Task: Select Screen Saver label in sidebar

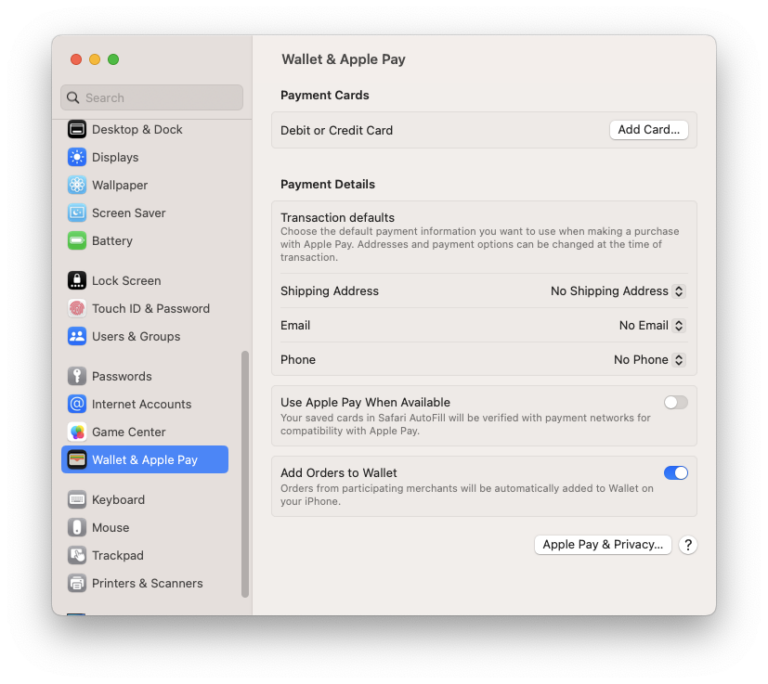Action: (129, 213)
